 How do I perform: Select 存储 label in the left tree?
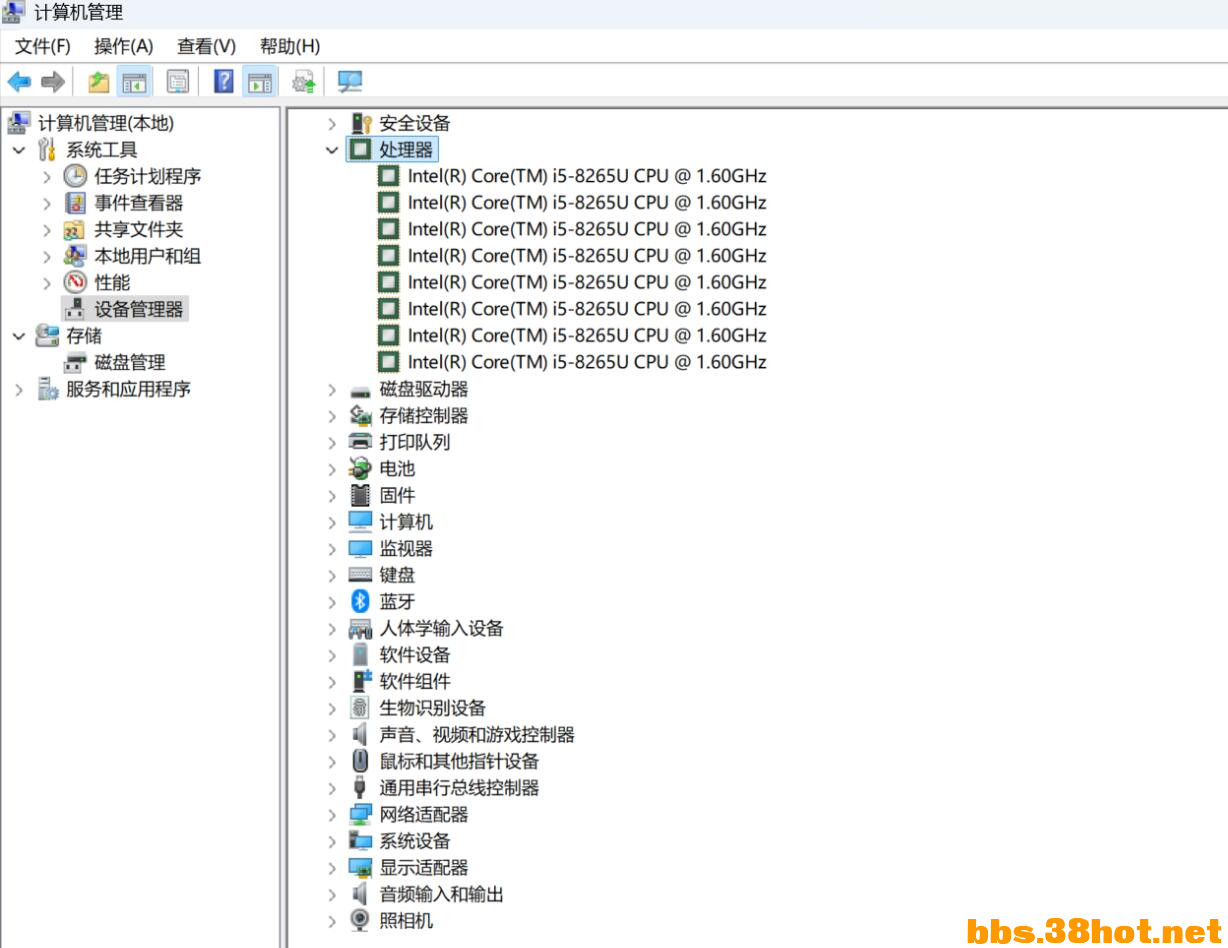(x=84, y=336)
